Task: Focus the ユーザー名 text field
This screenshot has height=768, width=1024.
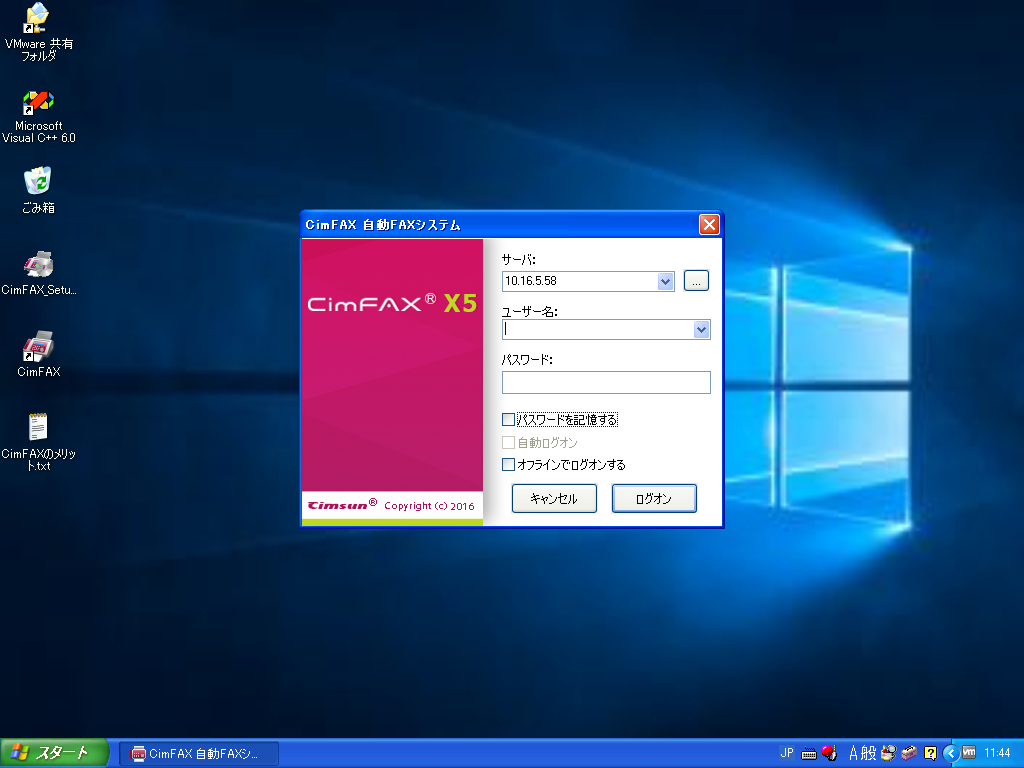Action: click(598, 330)
